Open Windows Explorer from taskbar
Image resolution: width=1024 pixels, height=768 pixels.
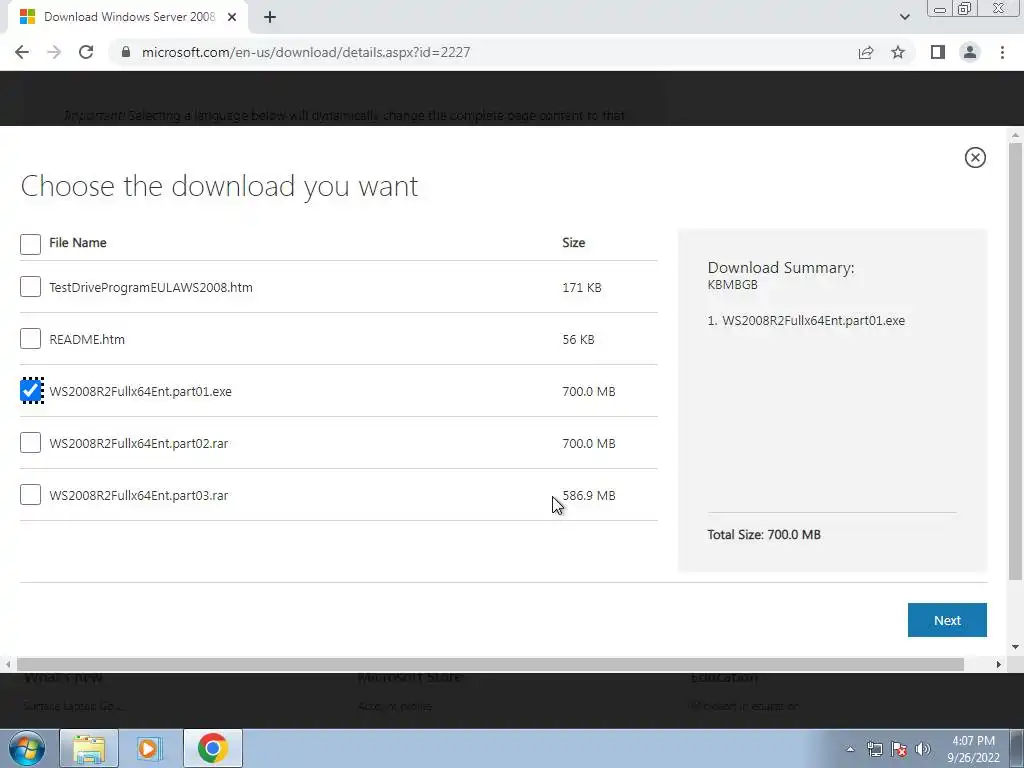[89, 748]
